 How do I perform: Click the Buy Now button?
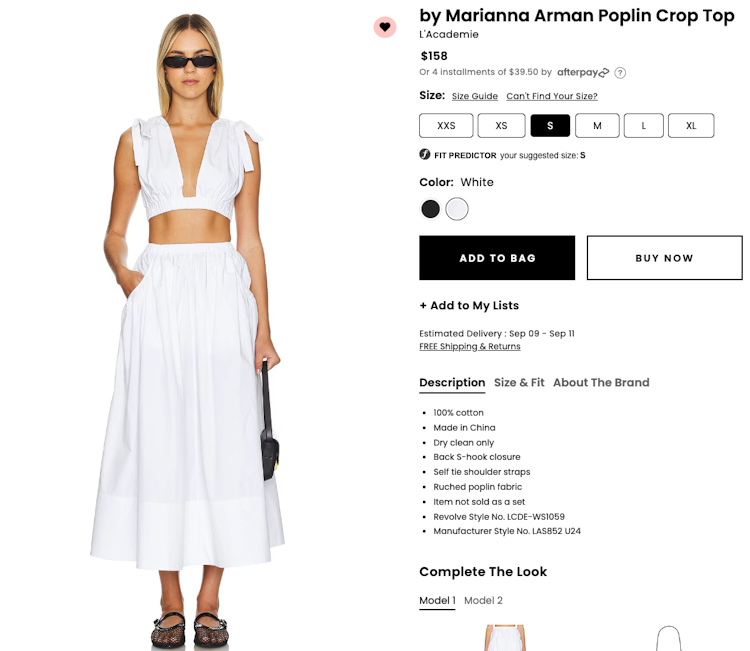click(664, 258)
